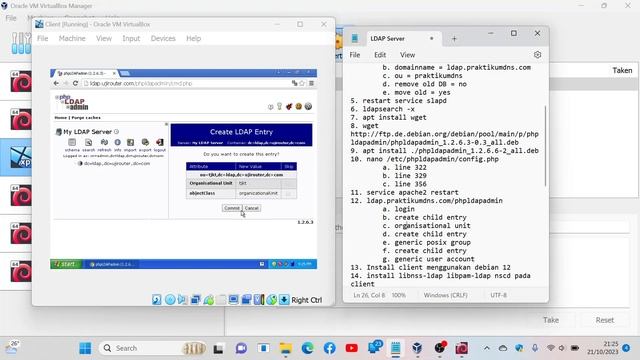The height and width of the screenshot is (360, 640).
Task: Reload the page in the VM browser
Action: tap(75, 83)
